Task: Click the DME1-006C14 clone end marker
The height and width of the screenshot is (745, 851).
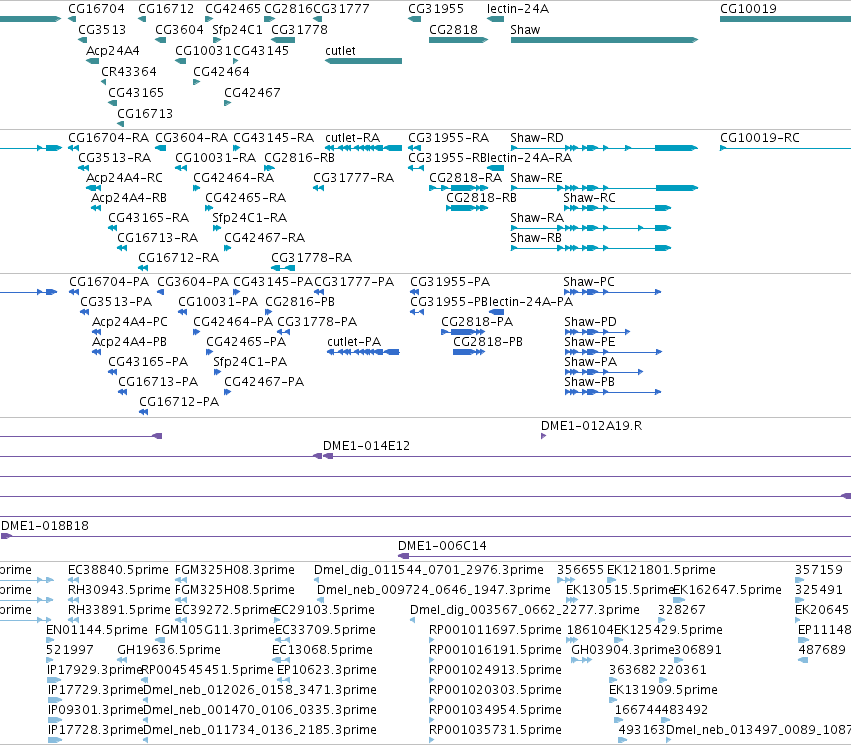Action: 403,556
